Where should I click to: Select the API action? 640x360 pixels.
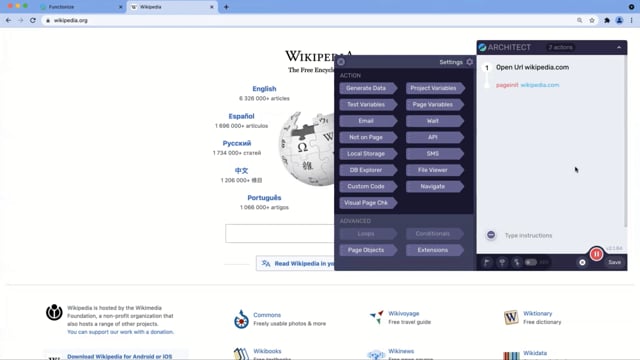tap(435, 137)
